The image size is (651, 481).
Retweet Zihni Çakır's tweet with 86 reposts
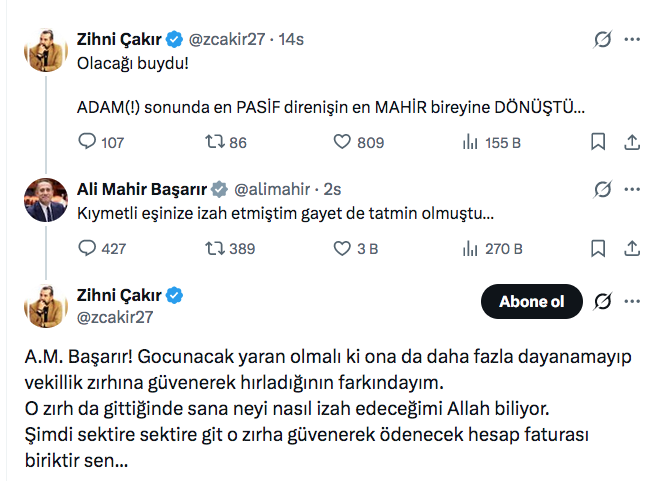(x=214, y=143)
